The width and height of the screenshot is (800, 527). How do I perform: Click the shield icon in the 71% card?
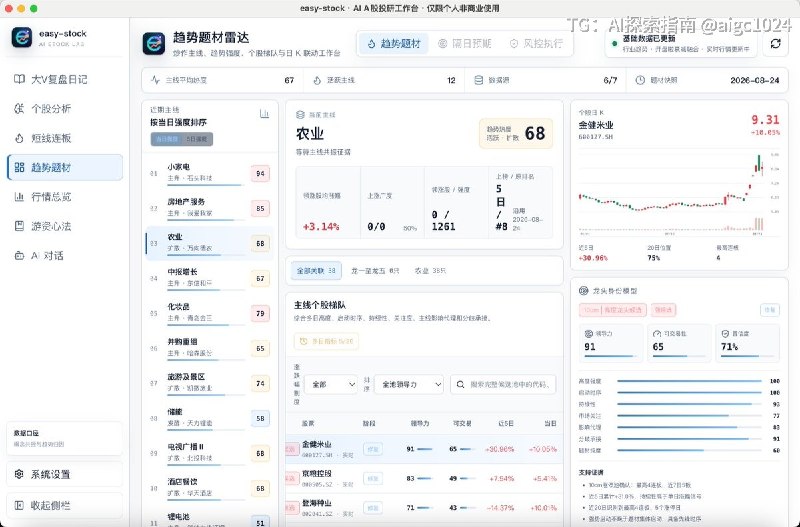pyautogui.click(x=725, y=333)
